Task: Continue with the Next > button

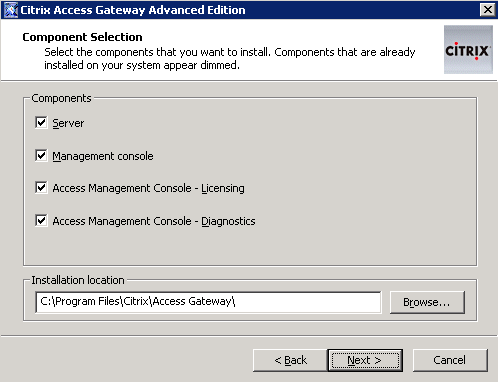Action: pos(365,360)
